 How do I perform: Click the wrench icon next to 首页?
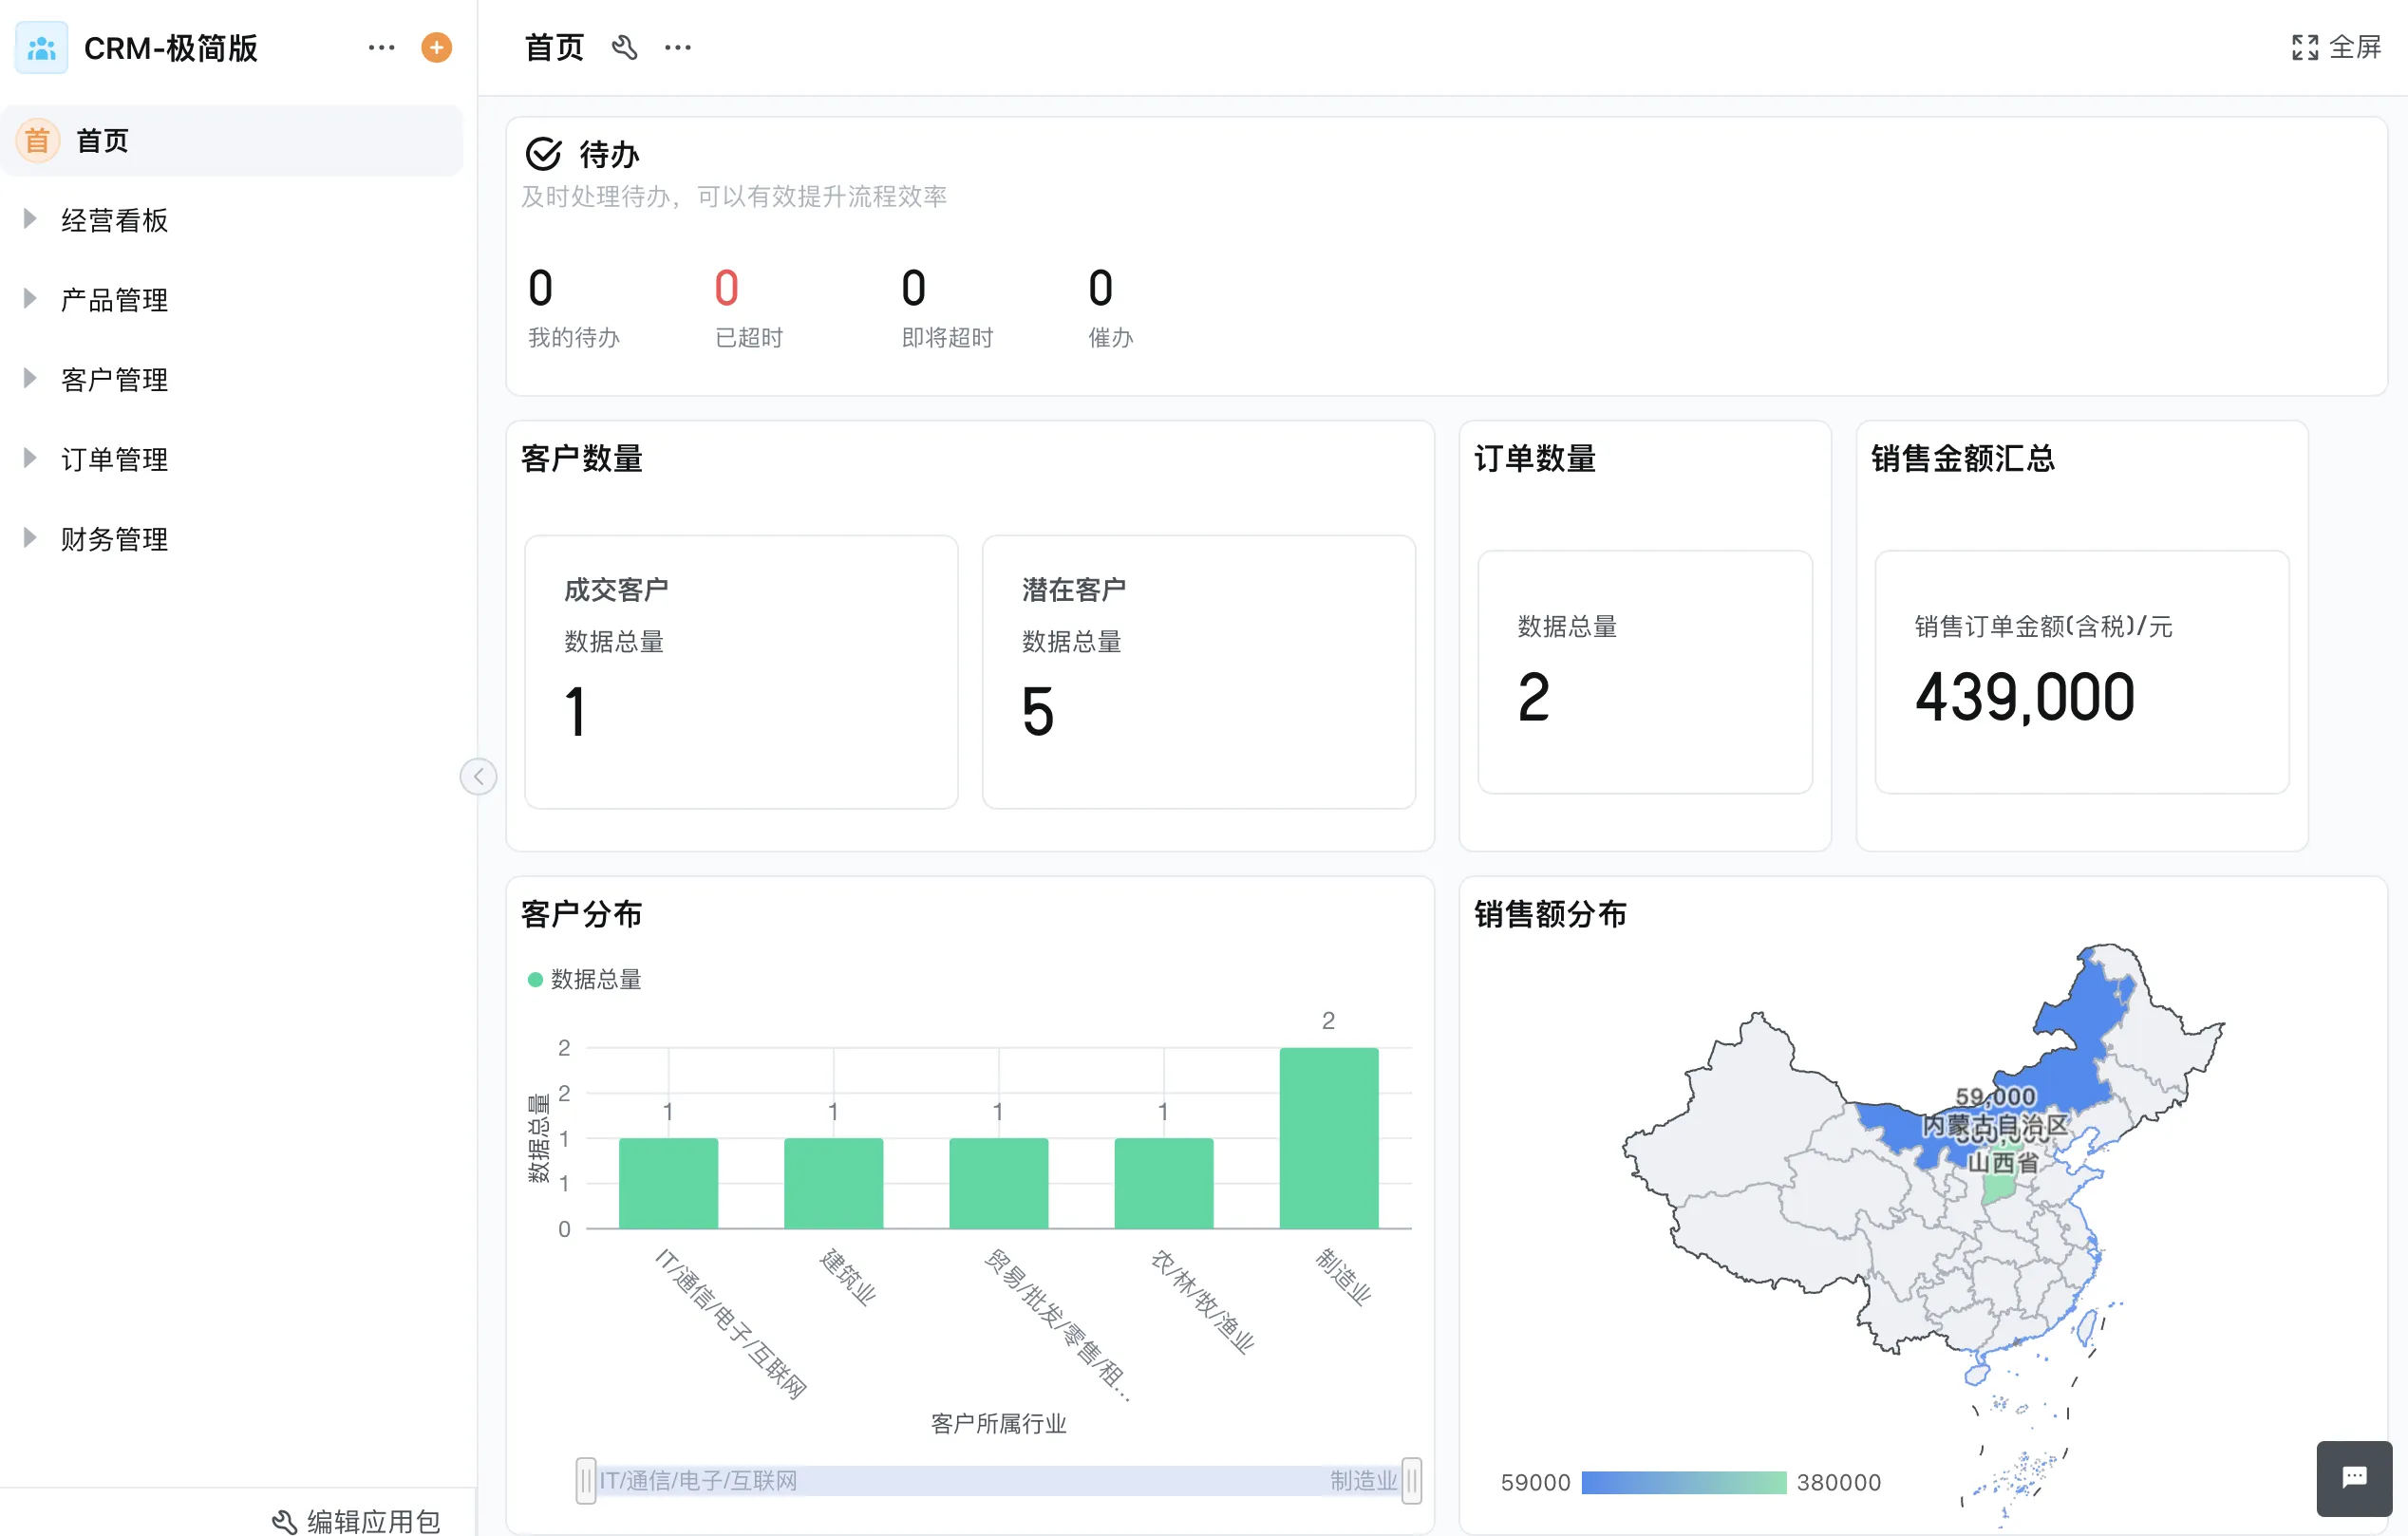625,47
